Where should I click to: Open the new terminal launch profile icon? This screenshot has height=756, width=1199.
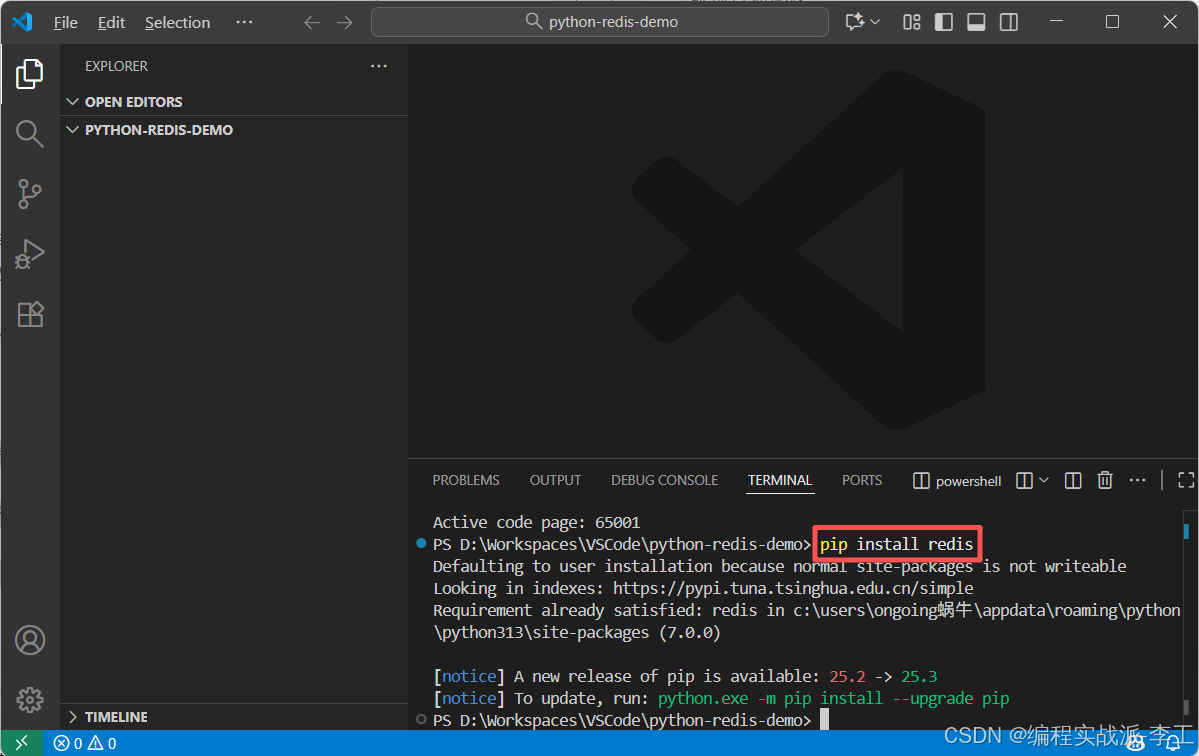(1024, 480)
